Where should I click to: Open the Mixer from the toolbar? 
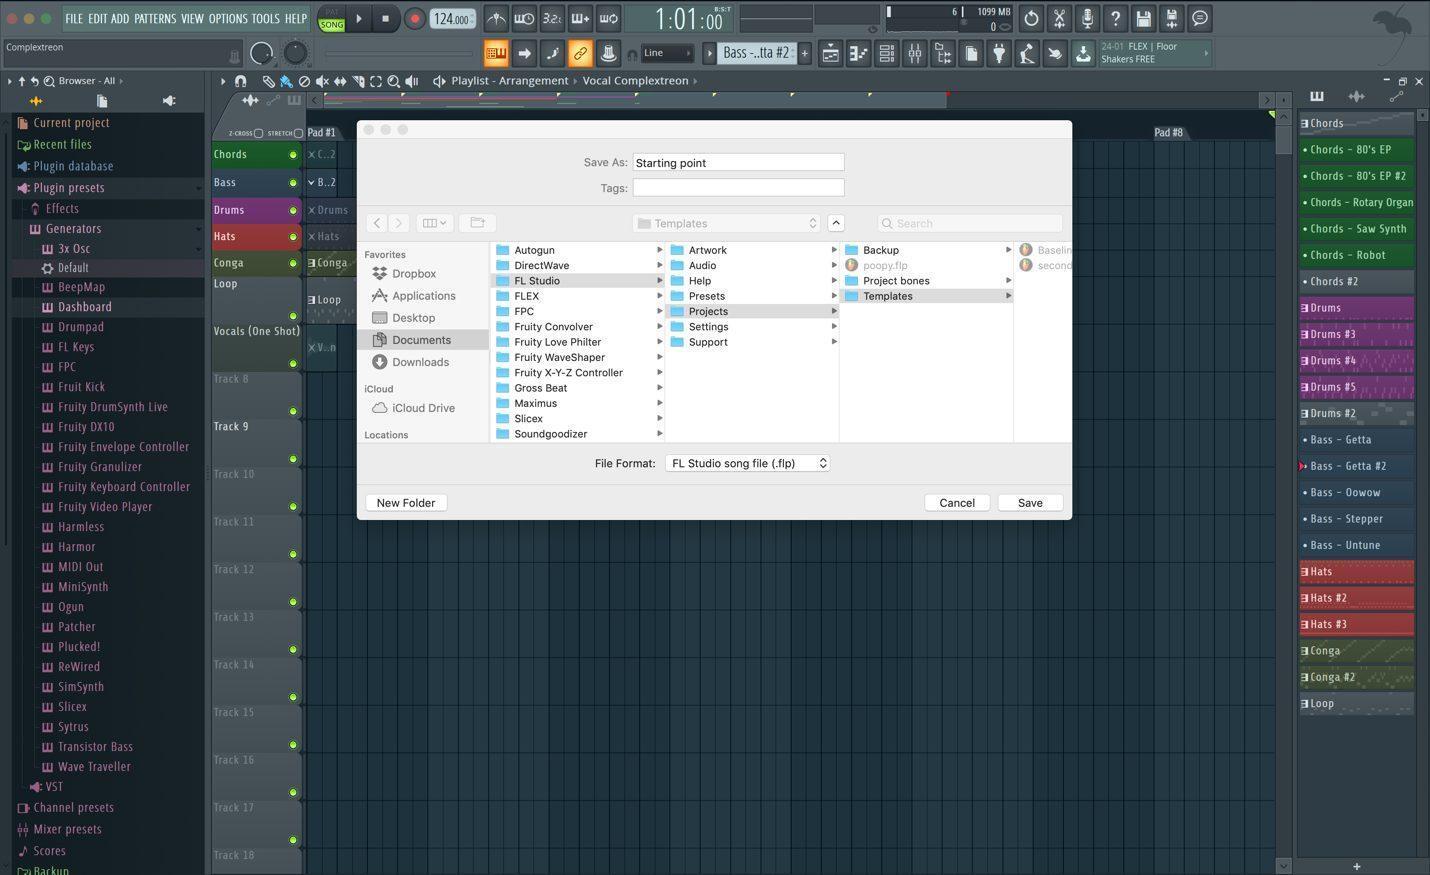click(914, 53)
